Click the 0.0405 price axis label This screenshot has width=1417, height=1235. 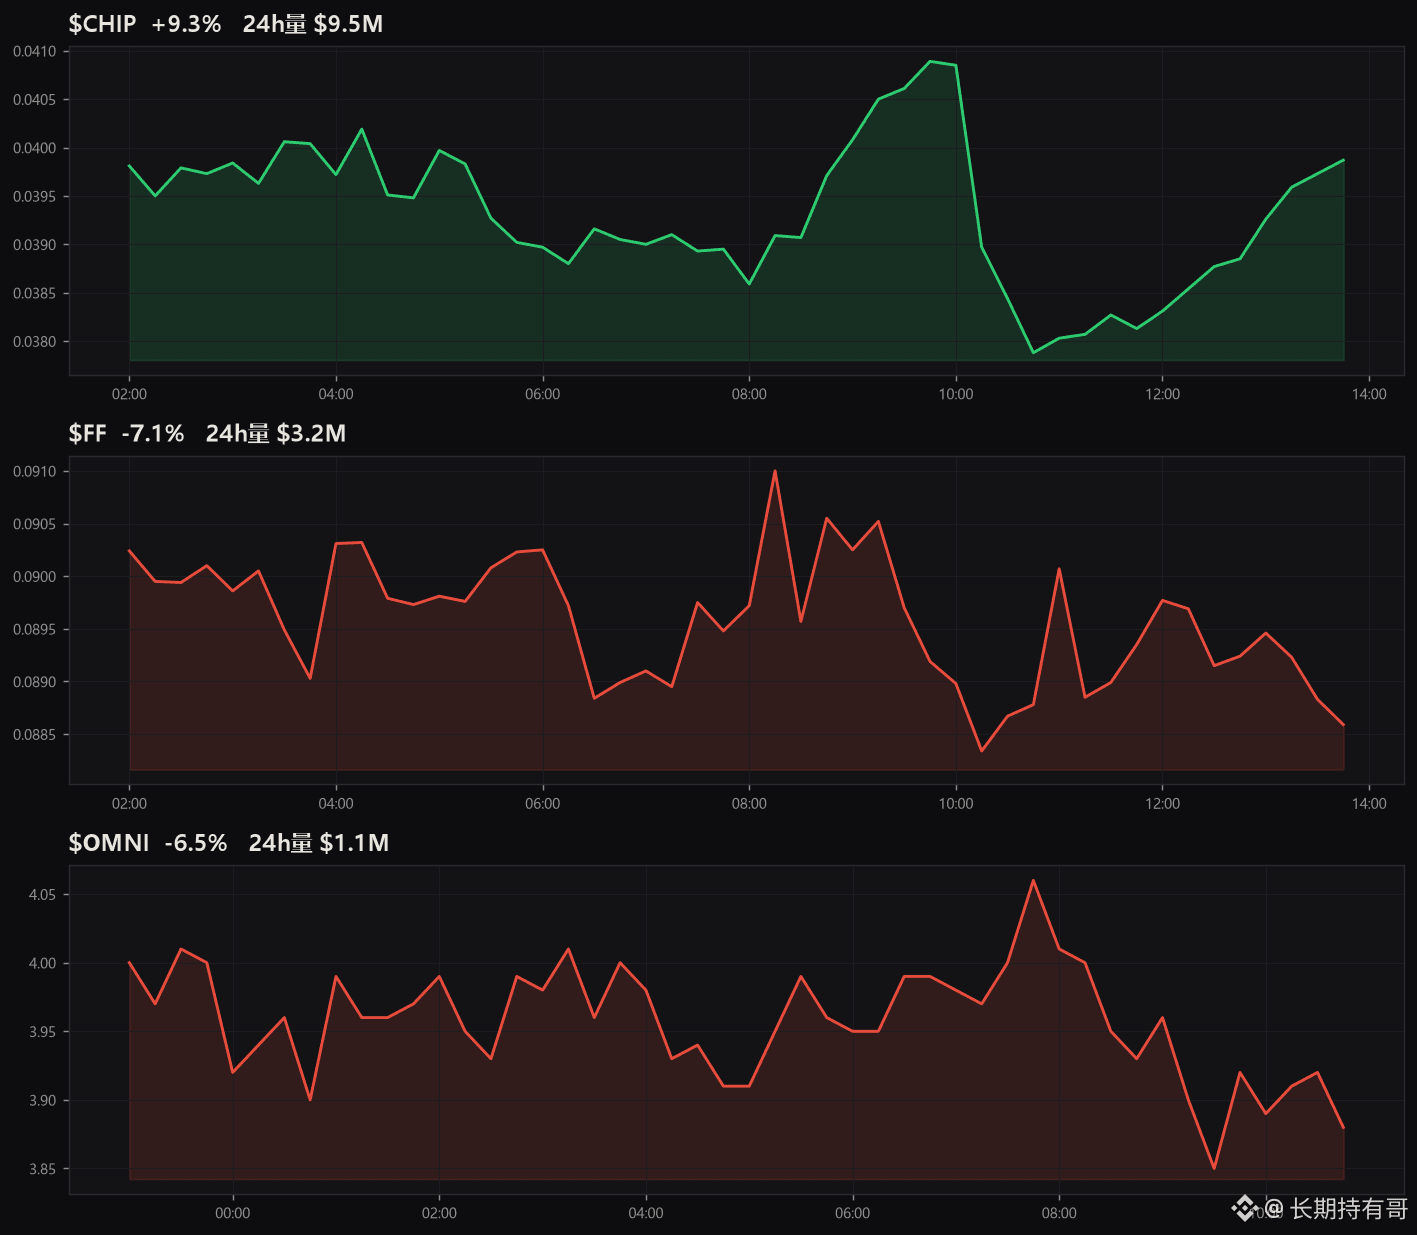tap(35, 100)
